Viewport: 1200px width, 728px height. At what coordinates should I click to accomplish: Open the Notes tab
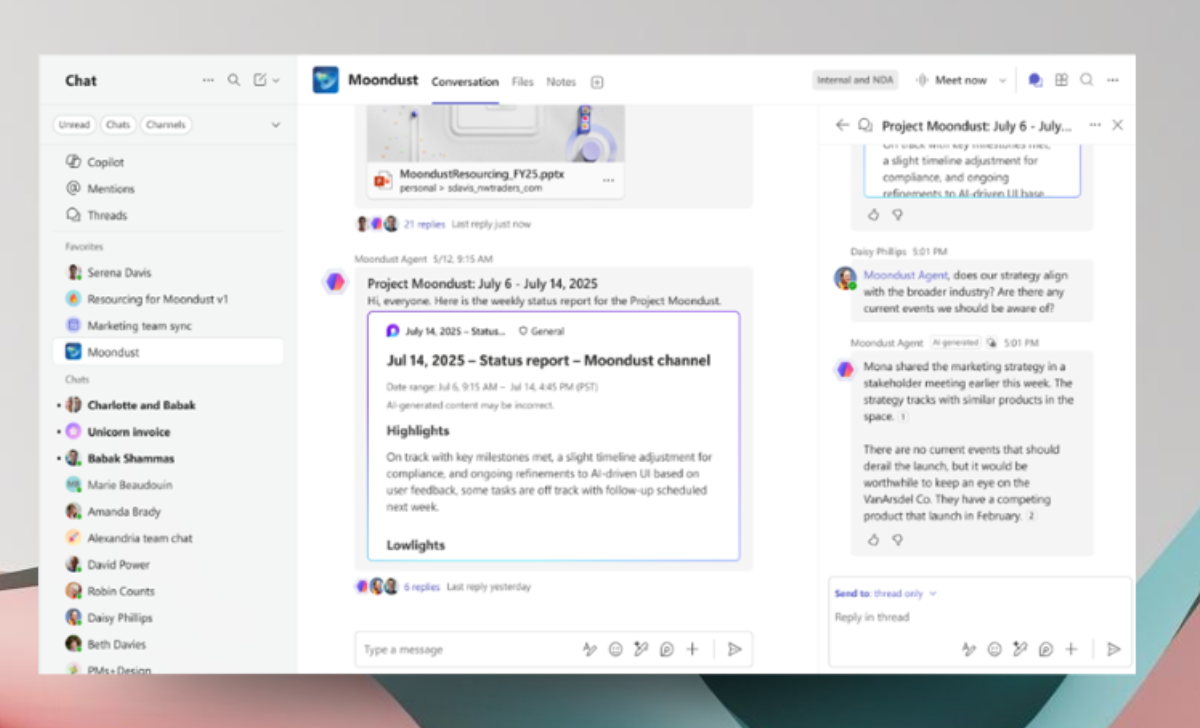561,83
